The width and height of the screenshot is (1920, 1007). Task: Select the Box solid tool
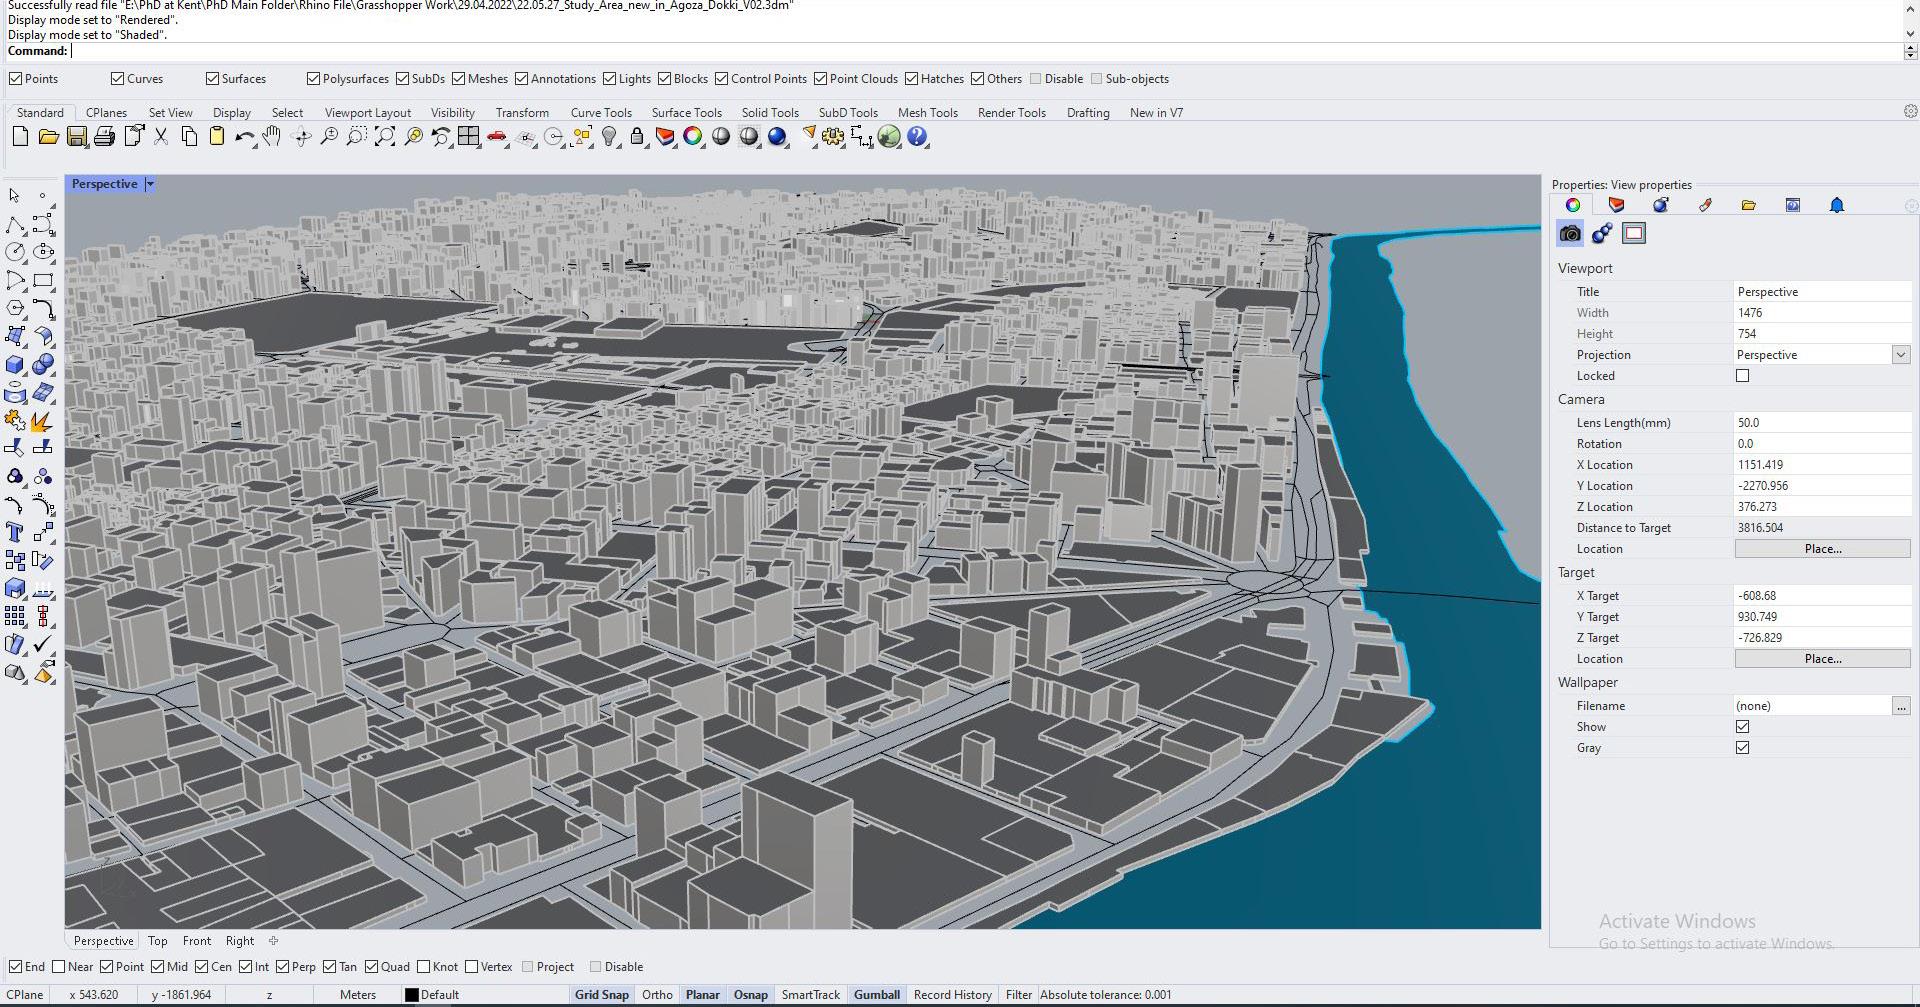(15, 365)
